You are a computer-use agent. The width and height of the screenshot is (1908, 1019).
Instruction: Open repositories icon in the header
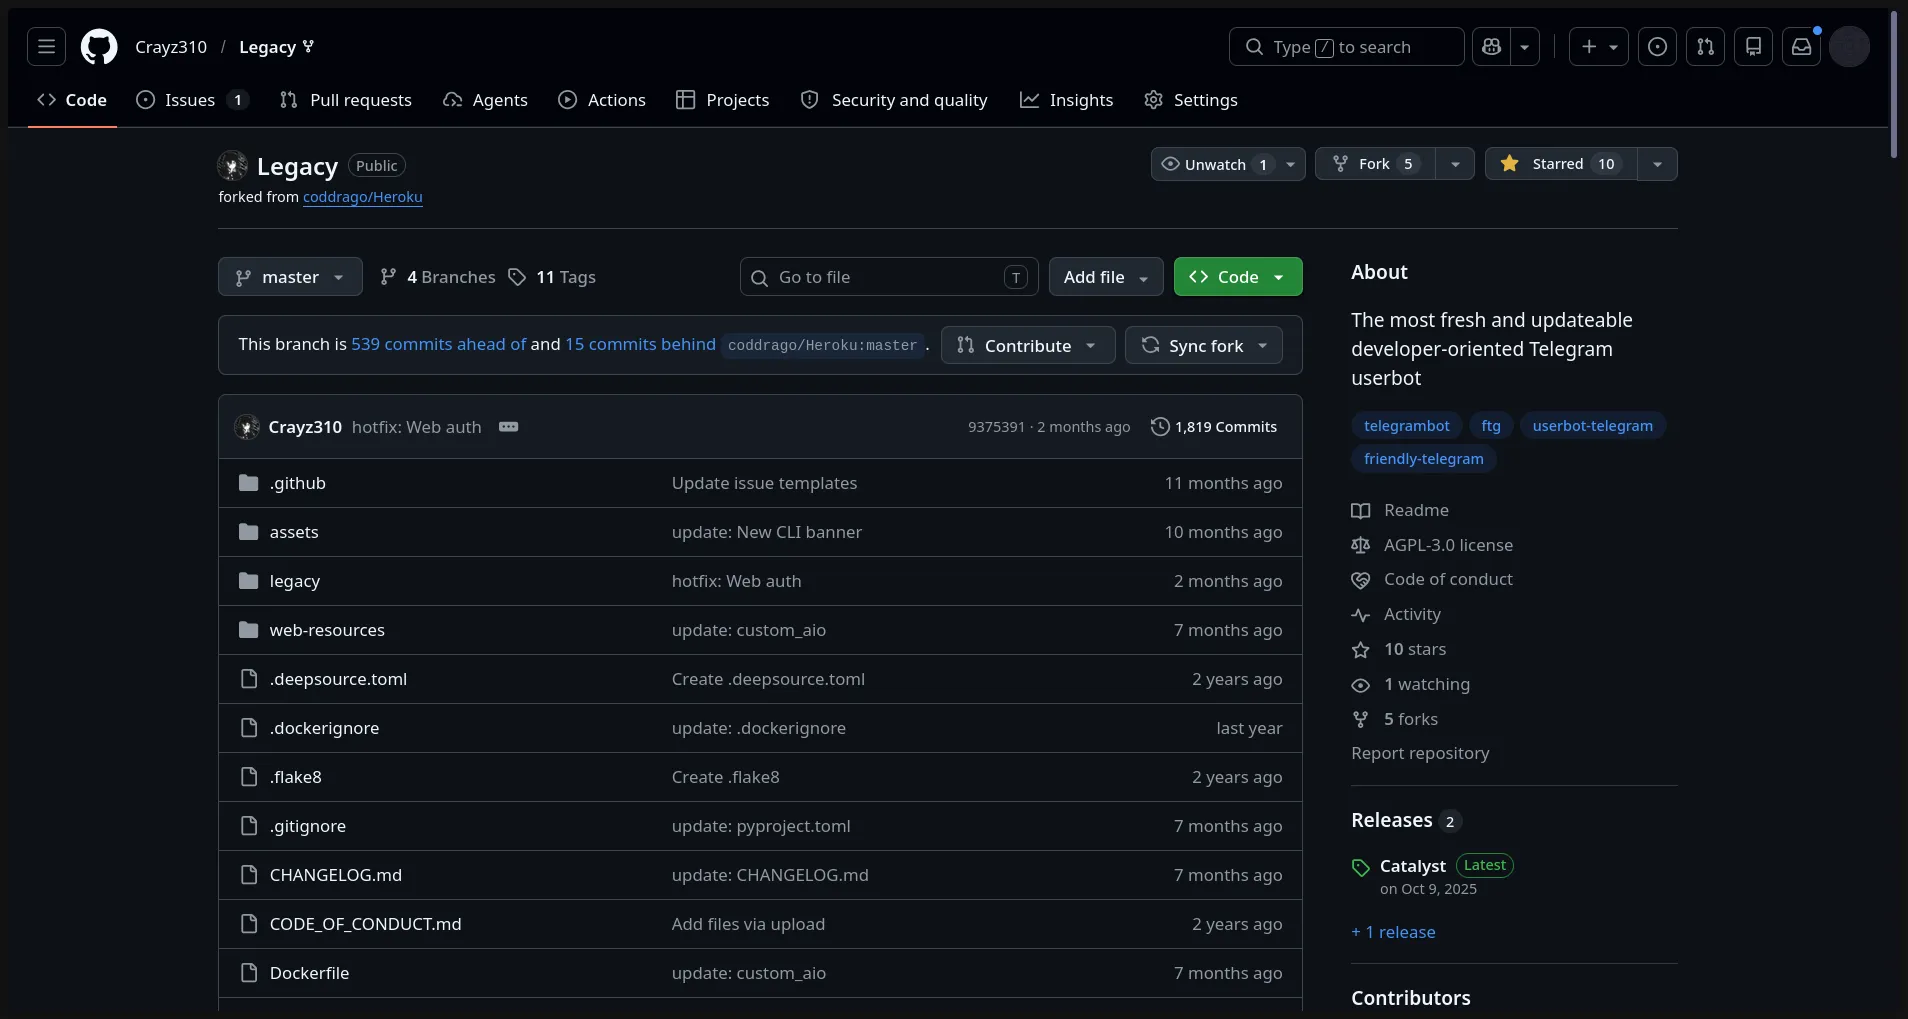[x=1753, y=47]
